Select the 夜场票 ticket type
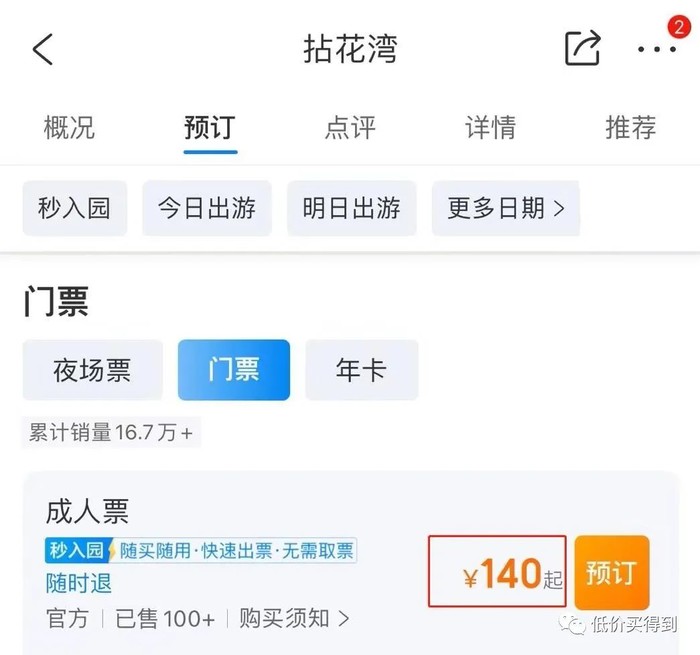Viewport: 700px width, 655px height. click(x=92, y=370)
